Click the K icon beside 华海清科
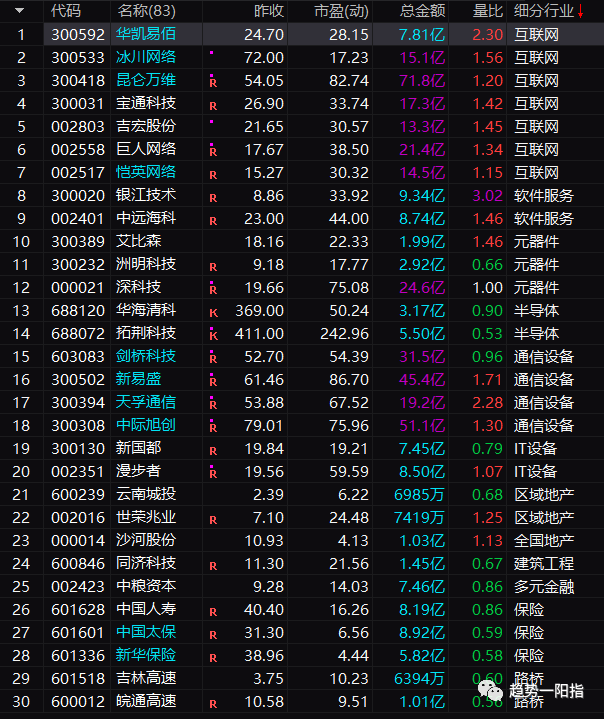Viewport: 604px width, 719px height. [x=213, y=313]
